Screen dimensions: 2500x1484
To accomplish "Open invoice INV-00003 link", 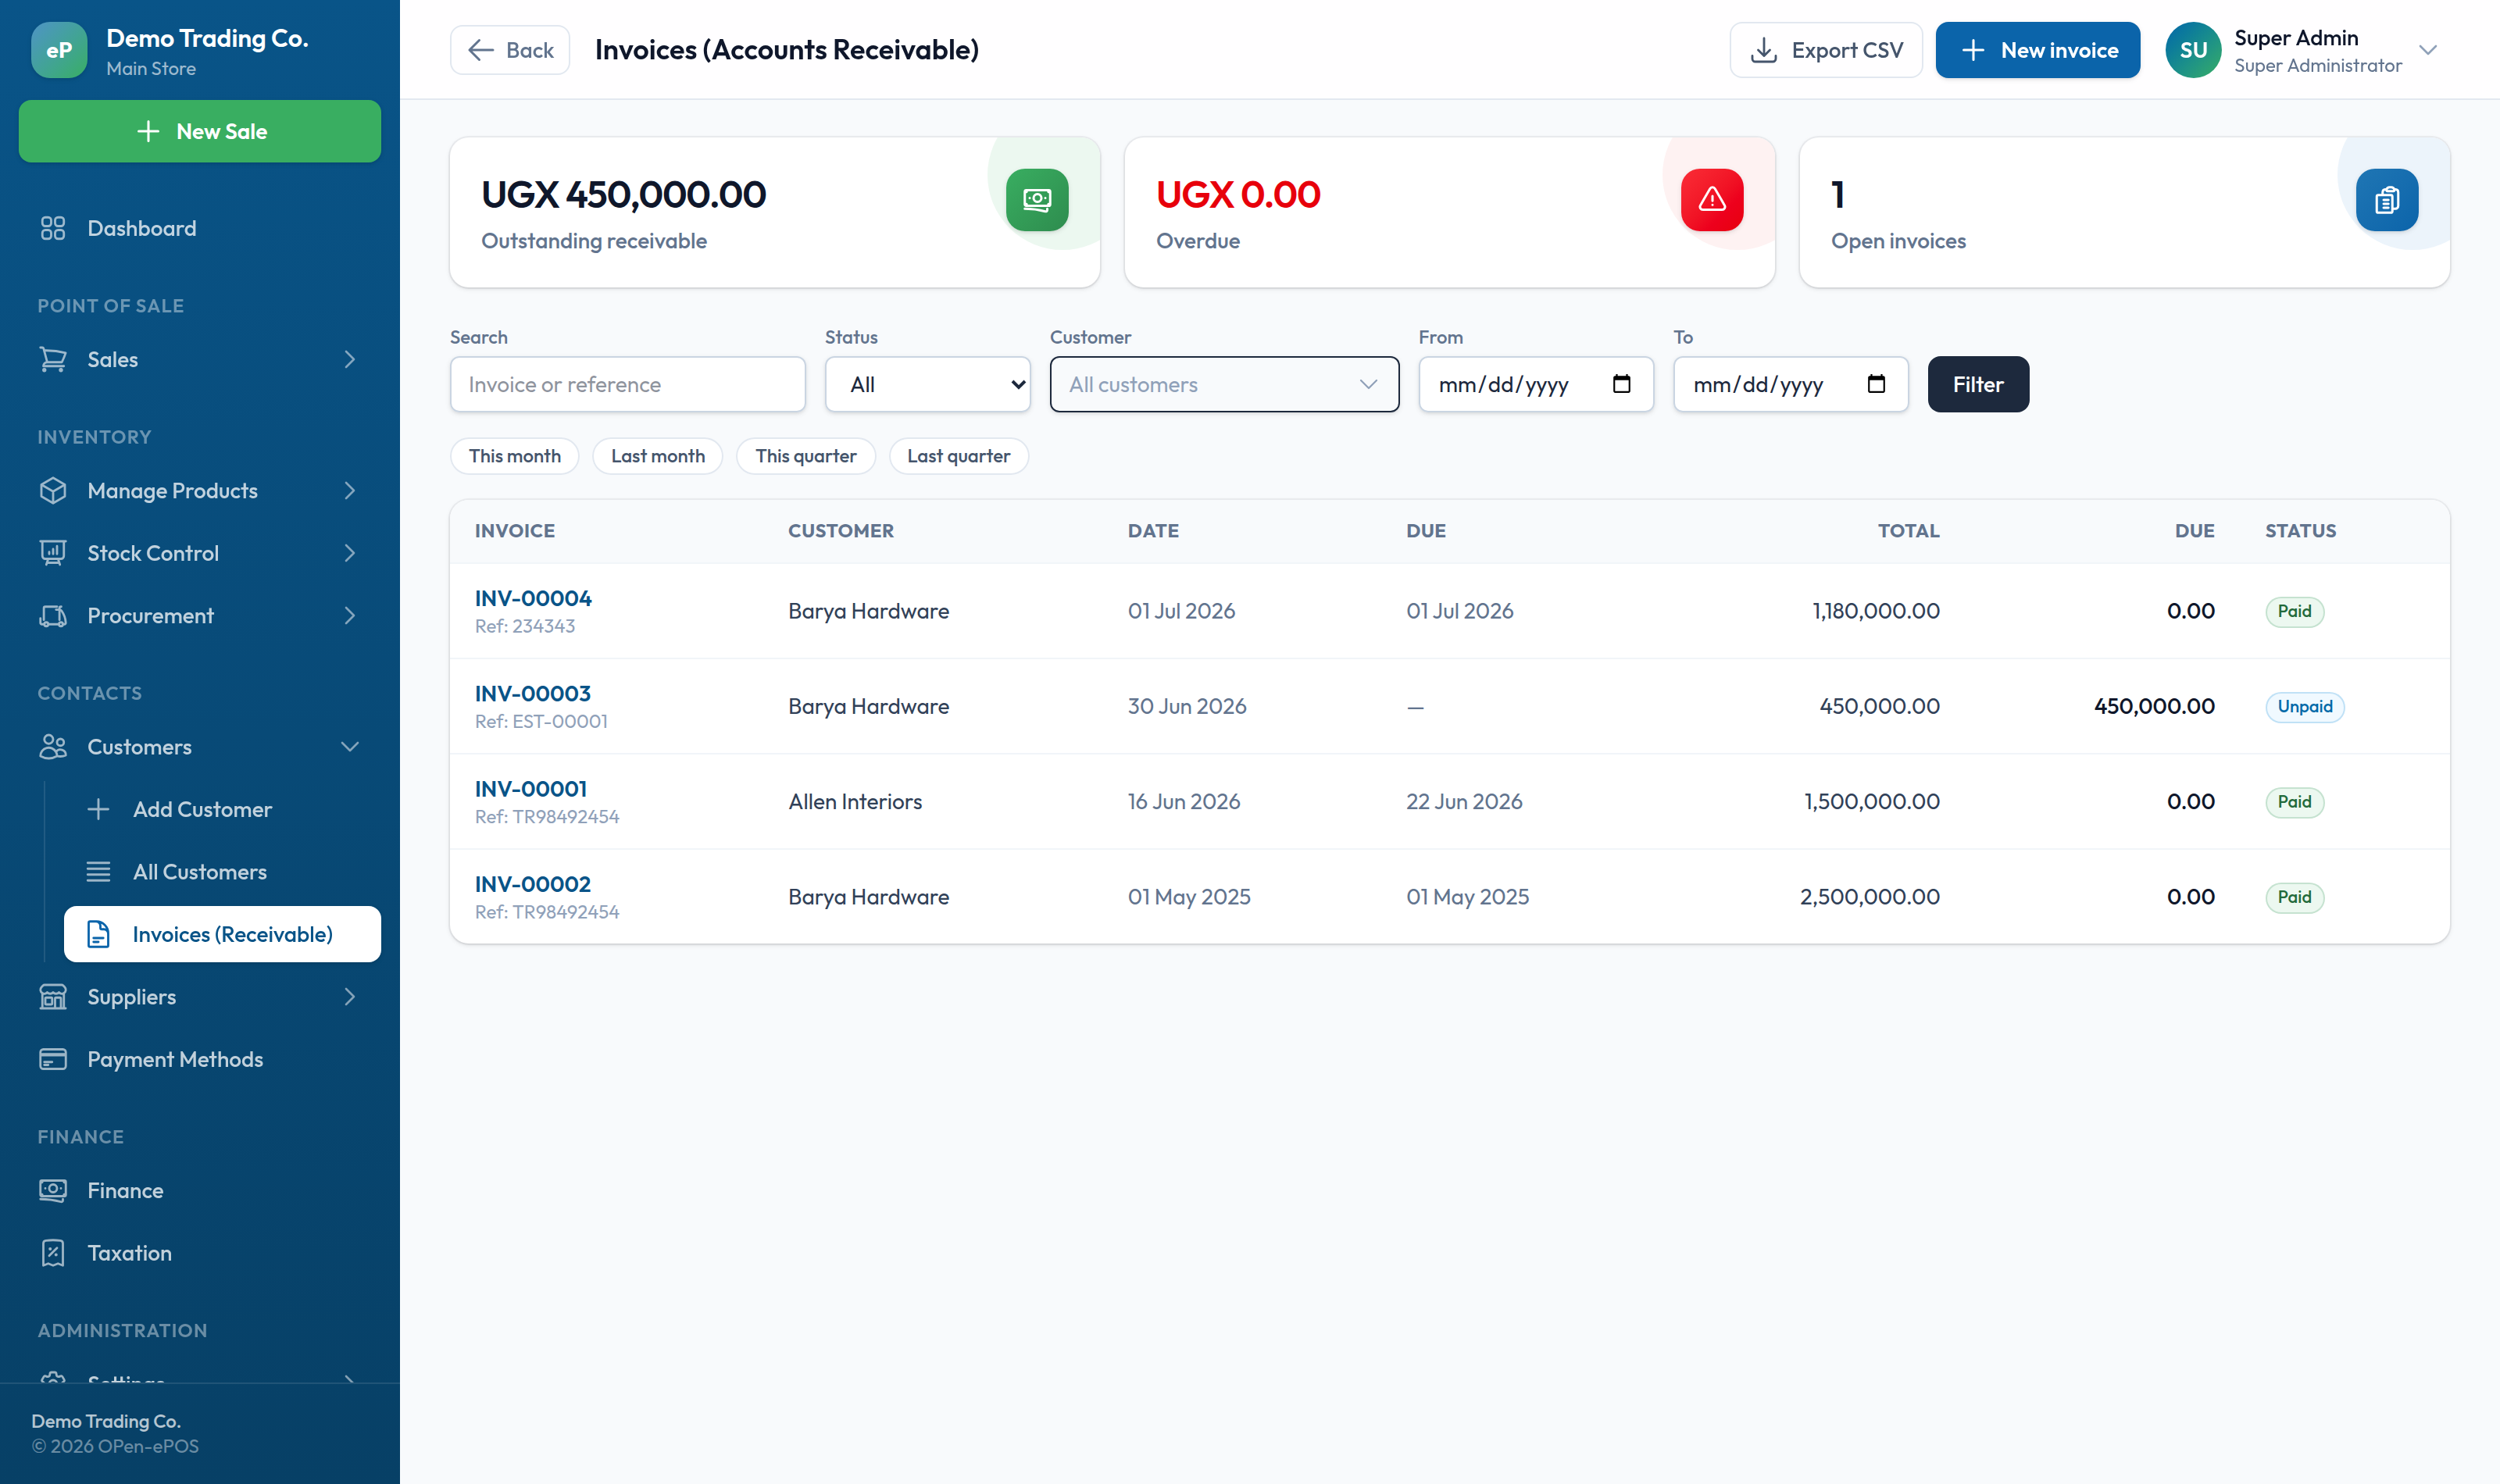I will point(533,693).
